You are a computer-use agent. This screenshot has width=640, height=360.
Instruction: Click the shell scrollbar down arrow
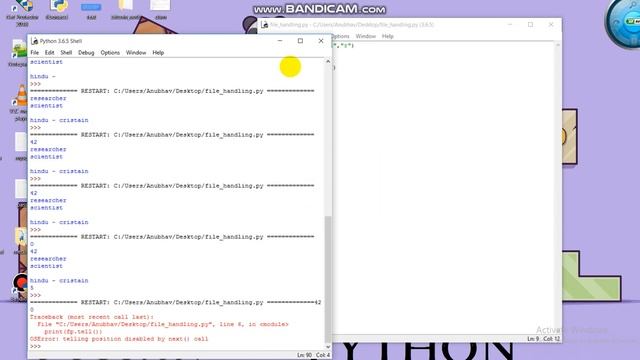[328, 347]
